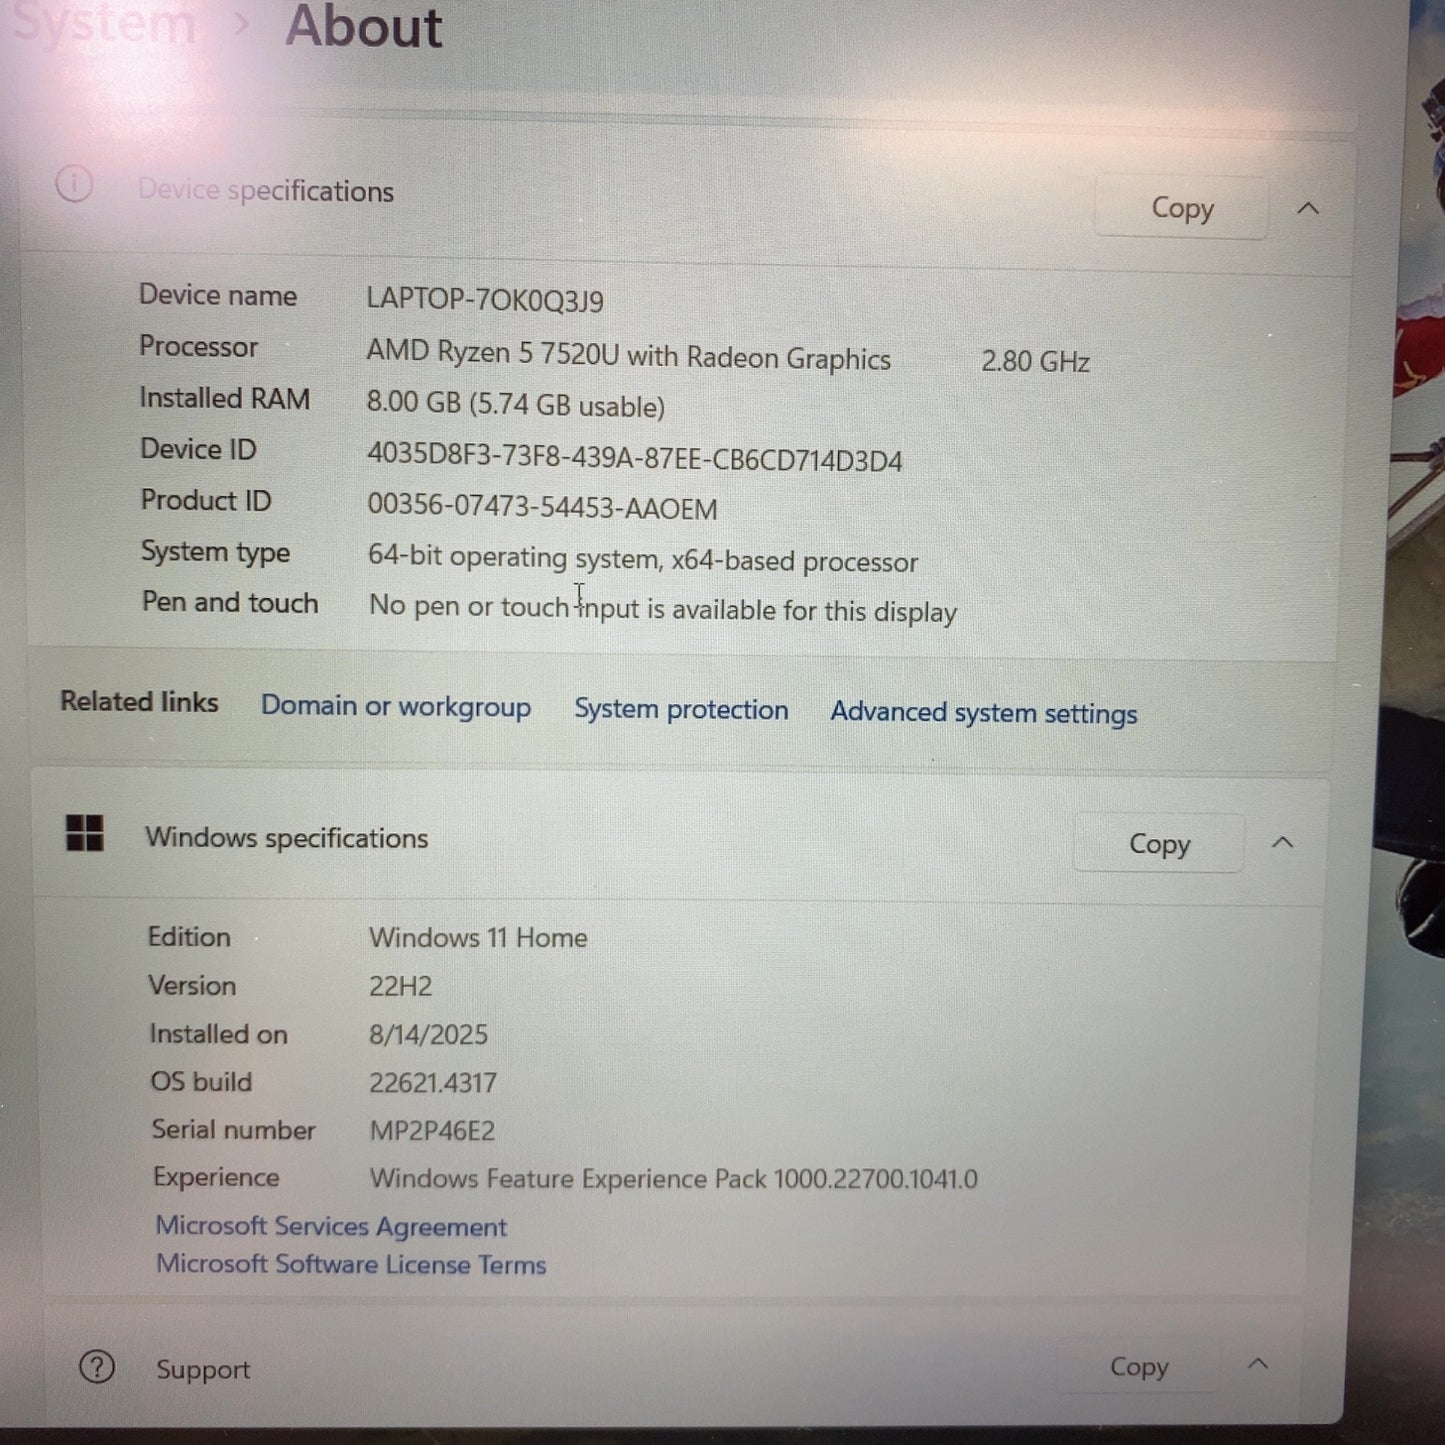
Task: Open Microsoft Software License Terms link
Action: (x=351, y=1264)
